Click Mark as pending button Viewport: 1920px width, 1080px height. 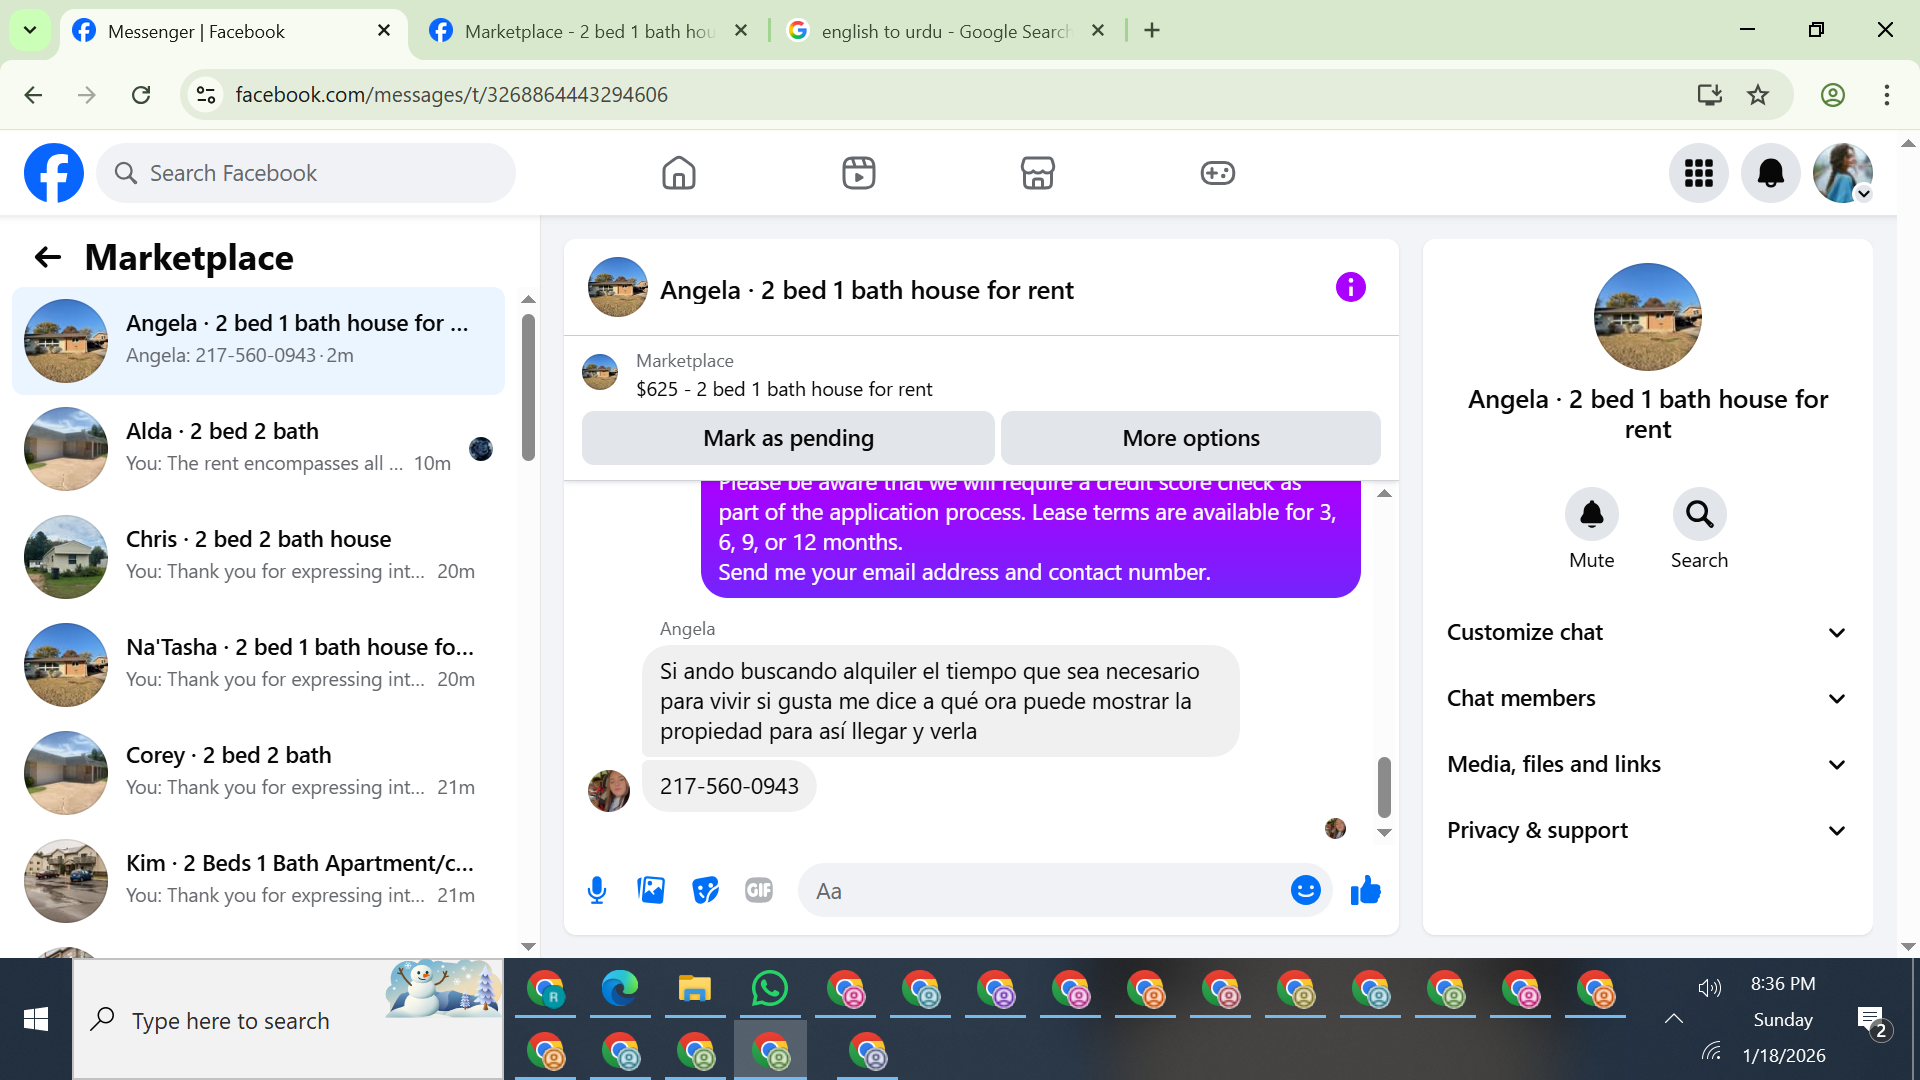(788, 438)
